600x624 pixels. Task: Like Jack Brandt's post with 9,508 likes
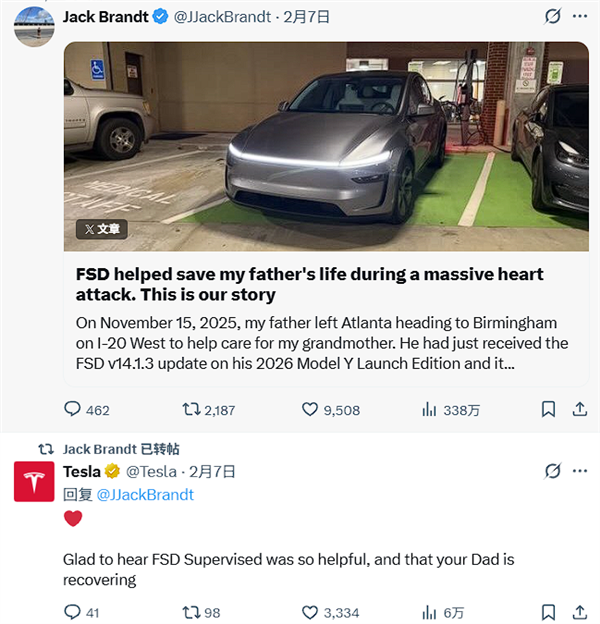pos(310,409)
